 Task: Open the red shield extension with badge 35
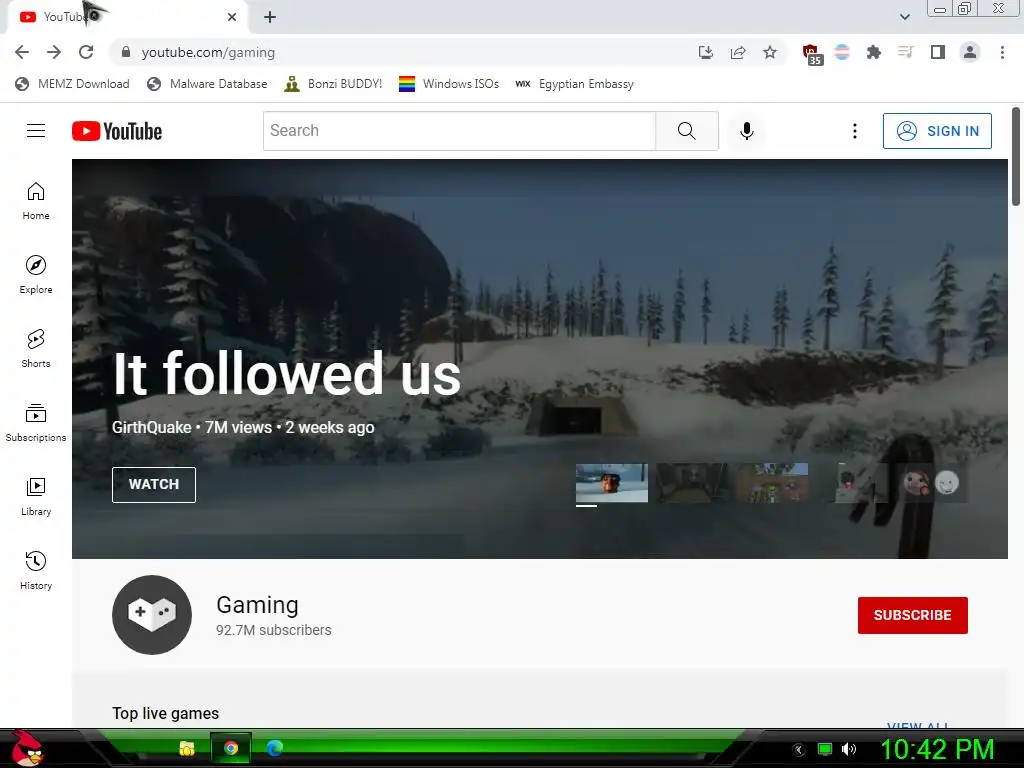[x=812, y=54]
